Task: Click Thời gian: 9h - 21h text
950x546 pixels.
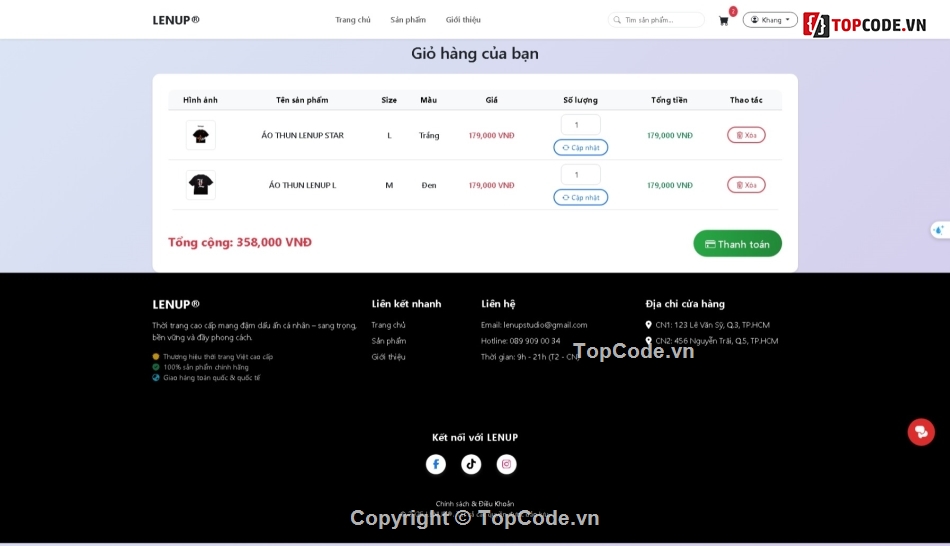Action: point(530,357)
